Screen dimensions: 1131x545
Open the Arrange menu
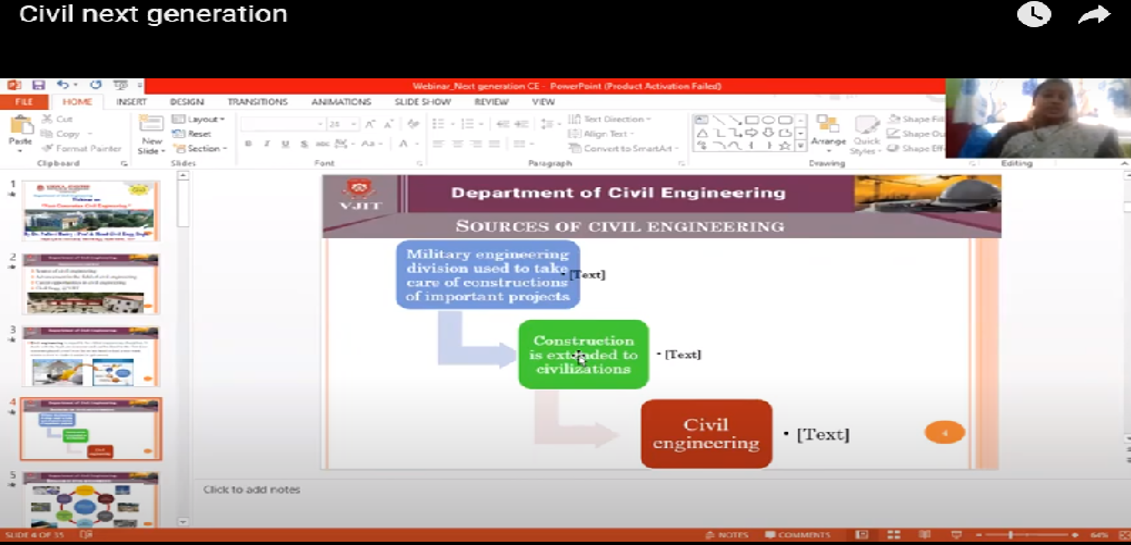pos(828,135)
